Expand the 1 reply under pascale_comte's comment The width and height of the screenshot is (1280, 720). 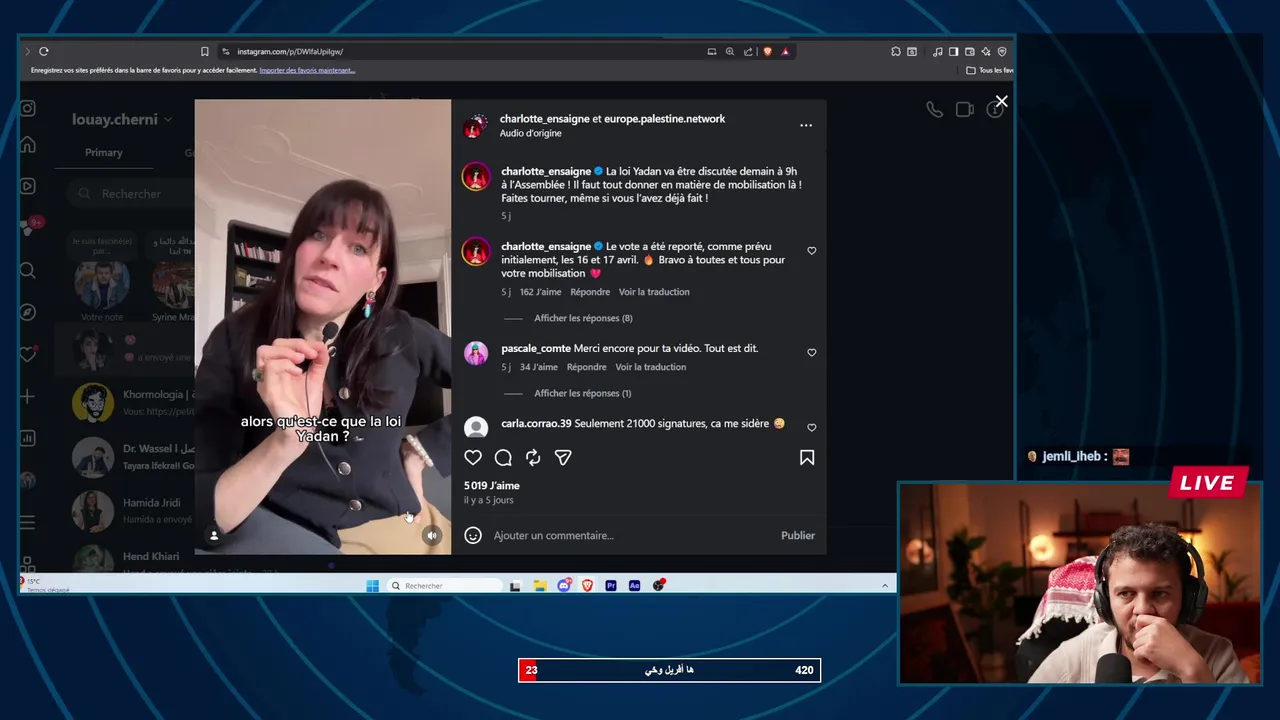point(583,393)
